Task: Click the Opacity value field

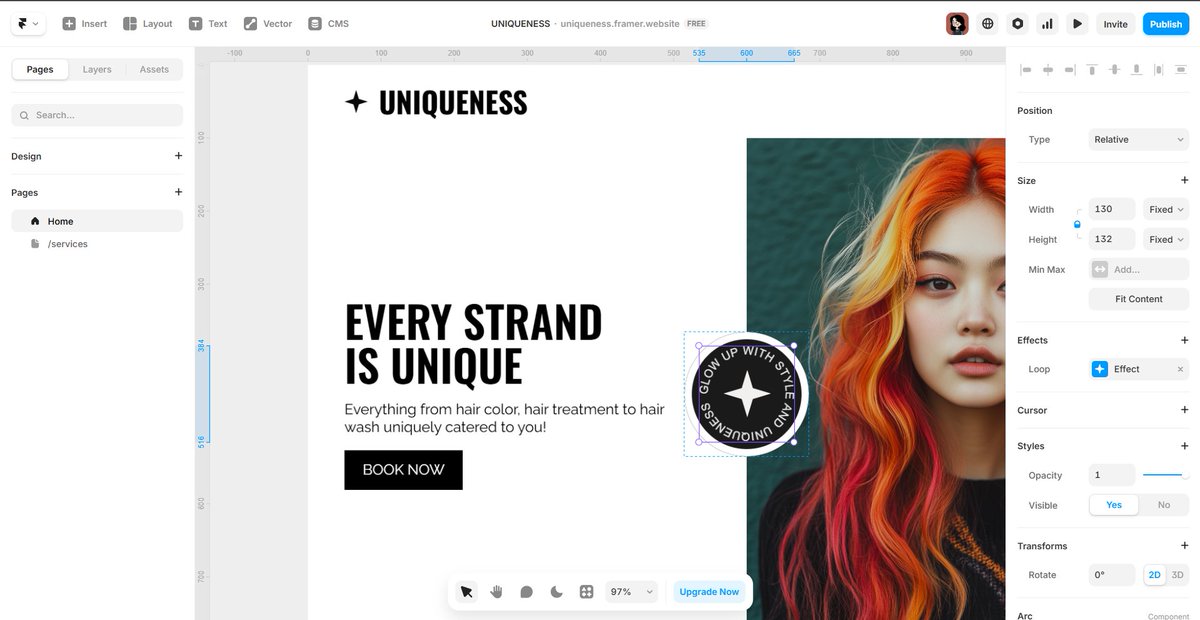Action: pyautogui.click(x=1112, y=475)
